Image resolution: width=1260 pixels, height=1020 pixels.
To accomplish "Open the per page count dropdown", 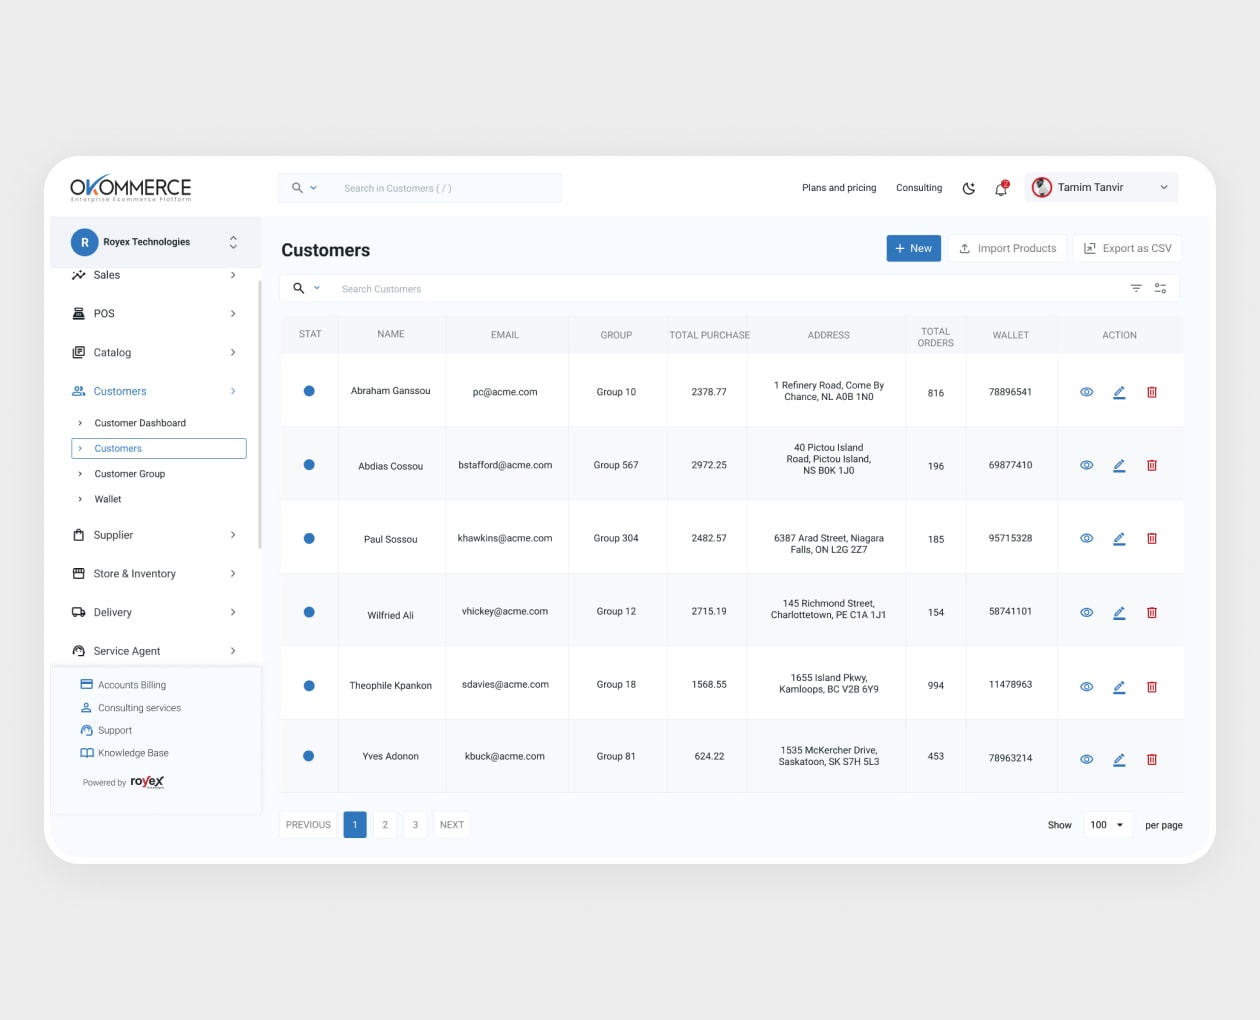I will 1107,825.
